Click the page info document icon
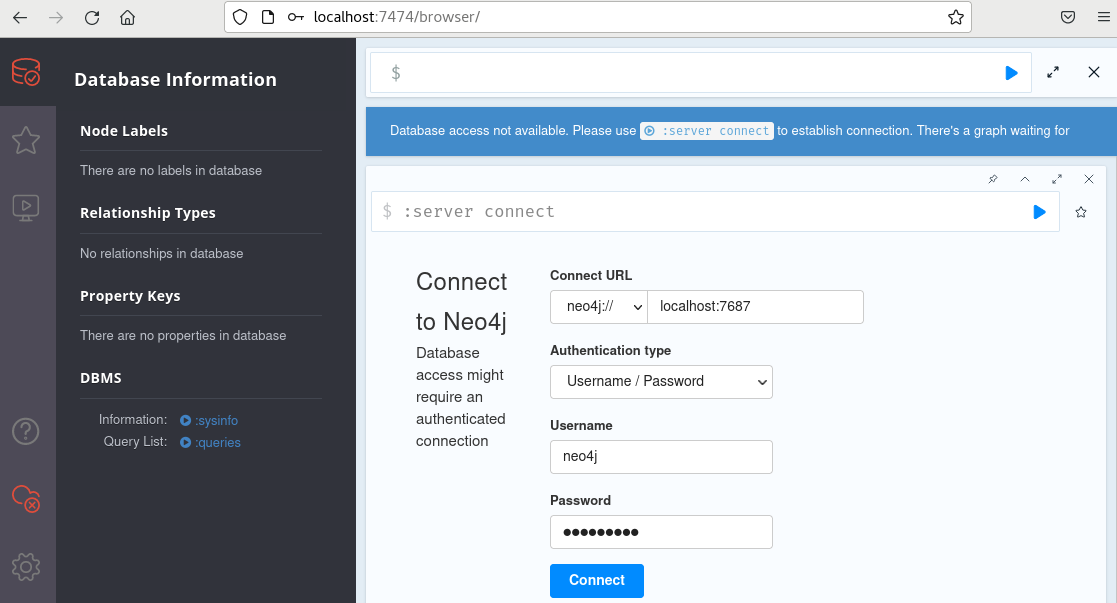This screenshot has height=603, width=1117. [268, 17]
